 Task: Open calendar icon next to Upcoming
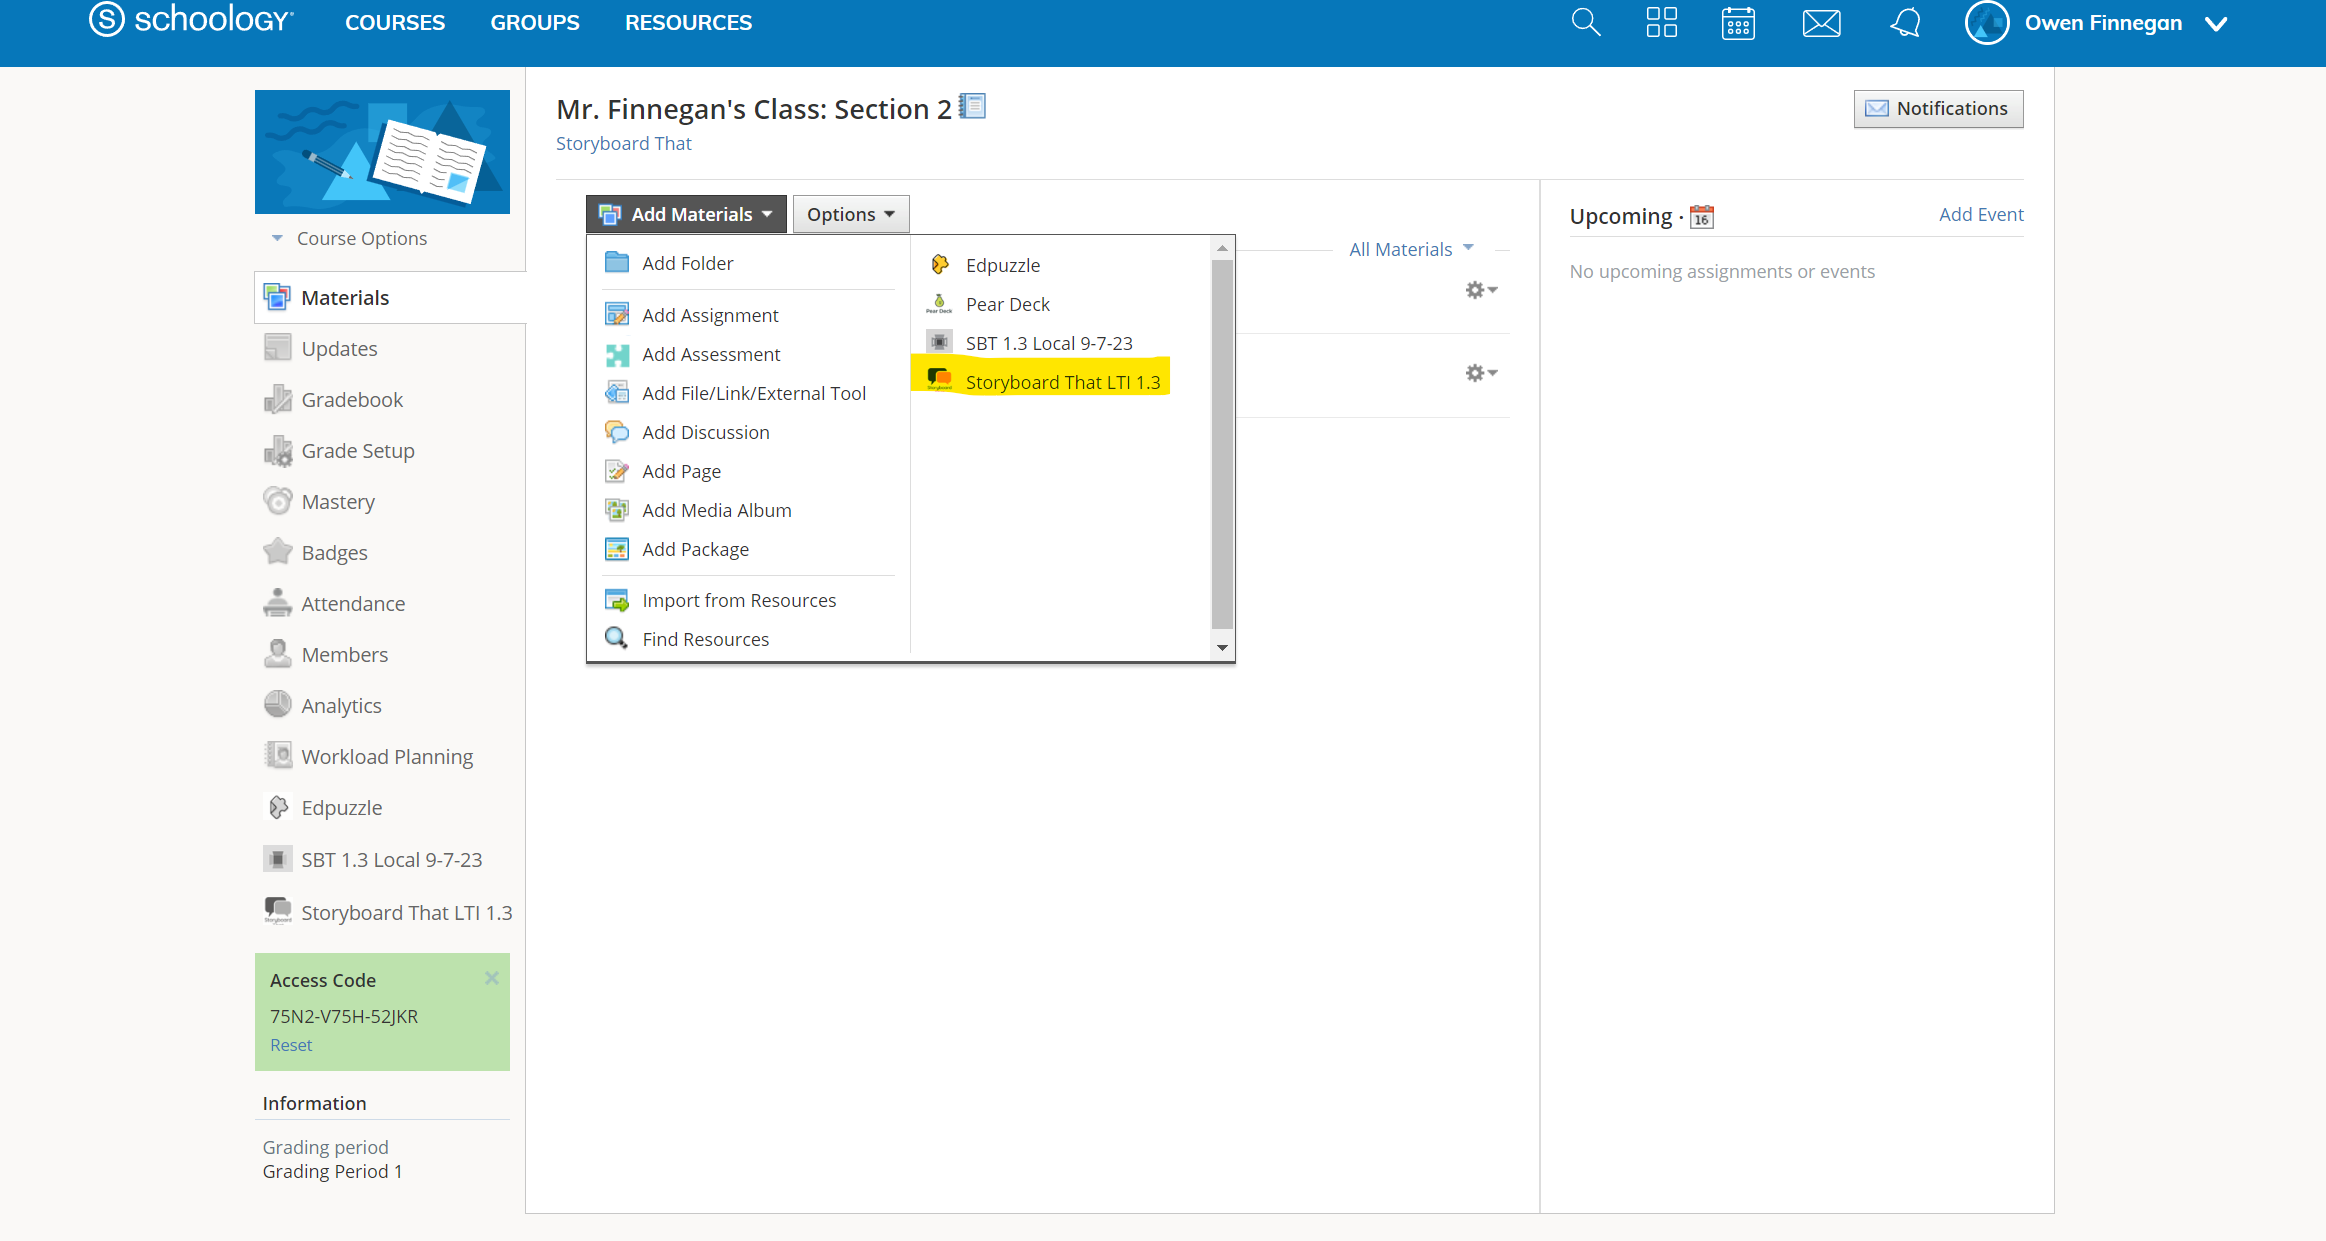1702,216
